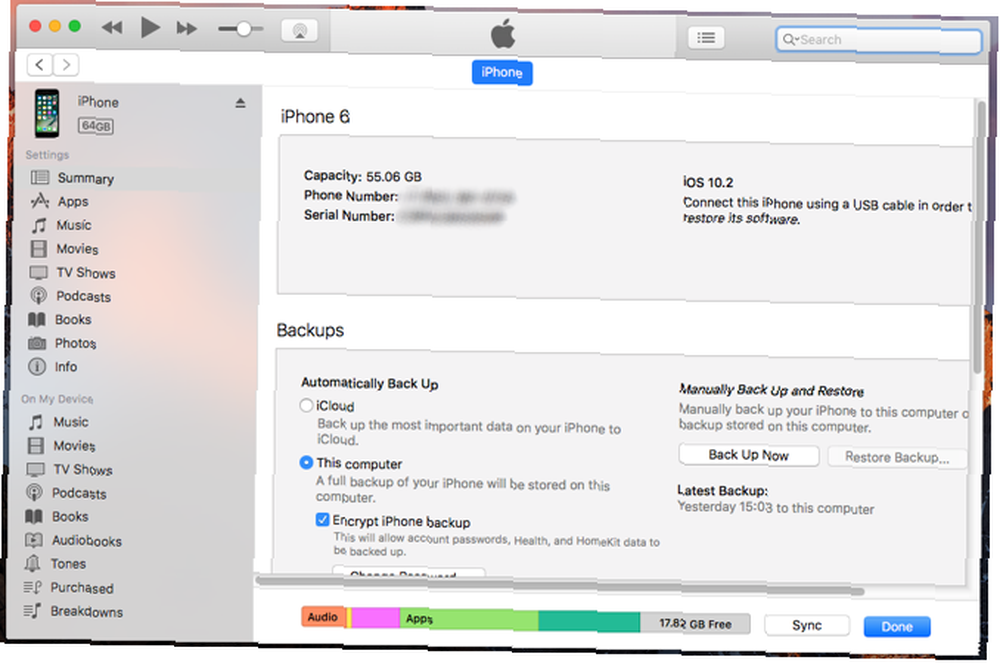Click the iOS 10.2 label
This screenshot has height=663, width=1000.
[708, 182]
